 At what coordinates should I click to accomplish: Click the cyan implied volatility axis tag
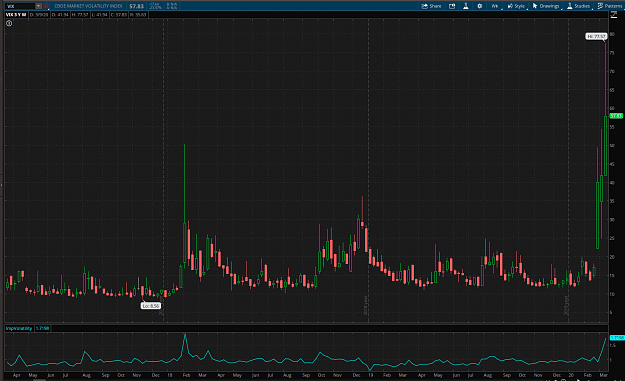point(616,338)
